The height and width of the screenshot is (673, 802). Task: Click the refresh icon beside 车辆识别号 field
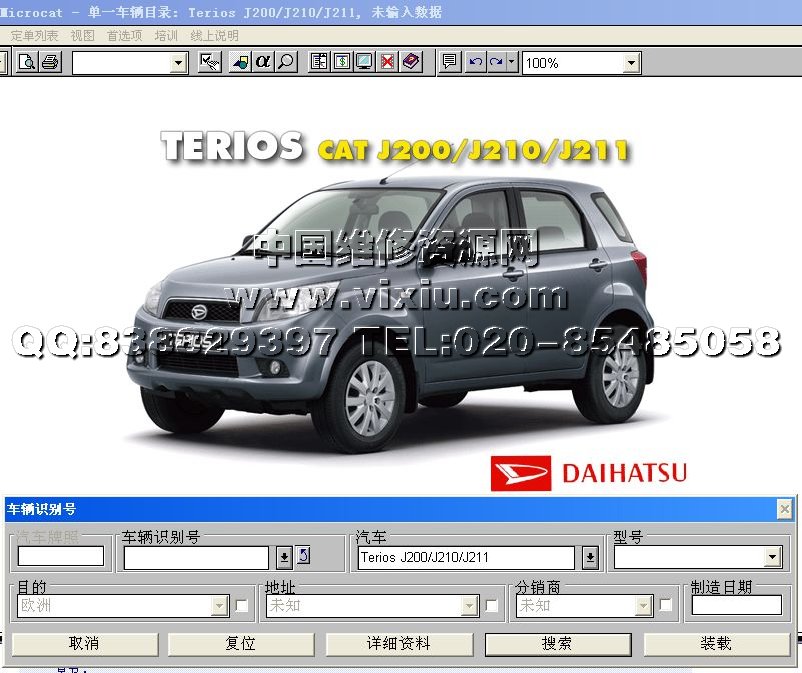tap(303, 556)
